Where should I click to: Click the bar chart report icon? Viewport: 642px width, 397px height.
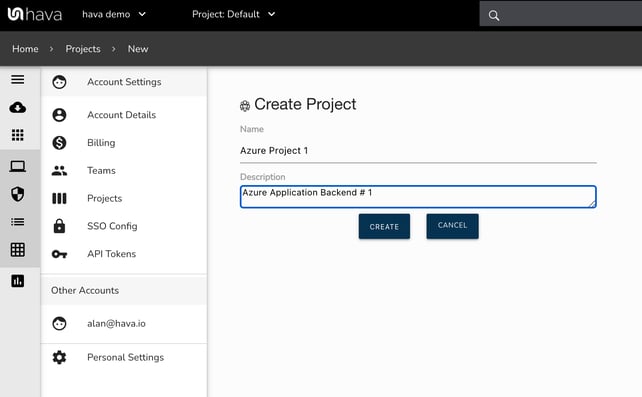(18, 281)
